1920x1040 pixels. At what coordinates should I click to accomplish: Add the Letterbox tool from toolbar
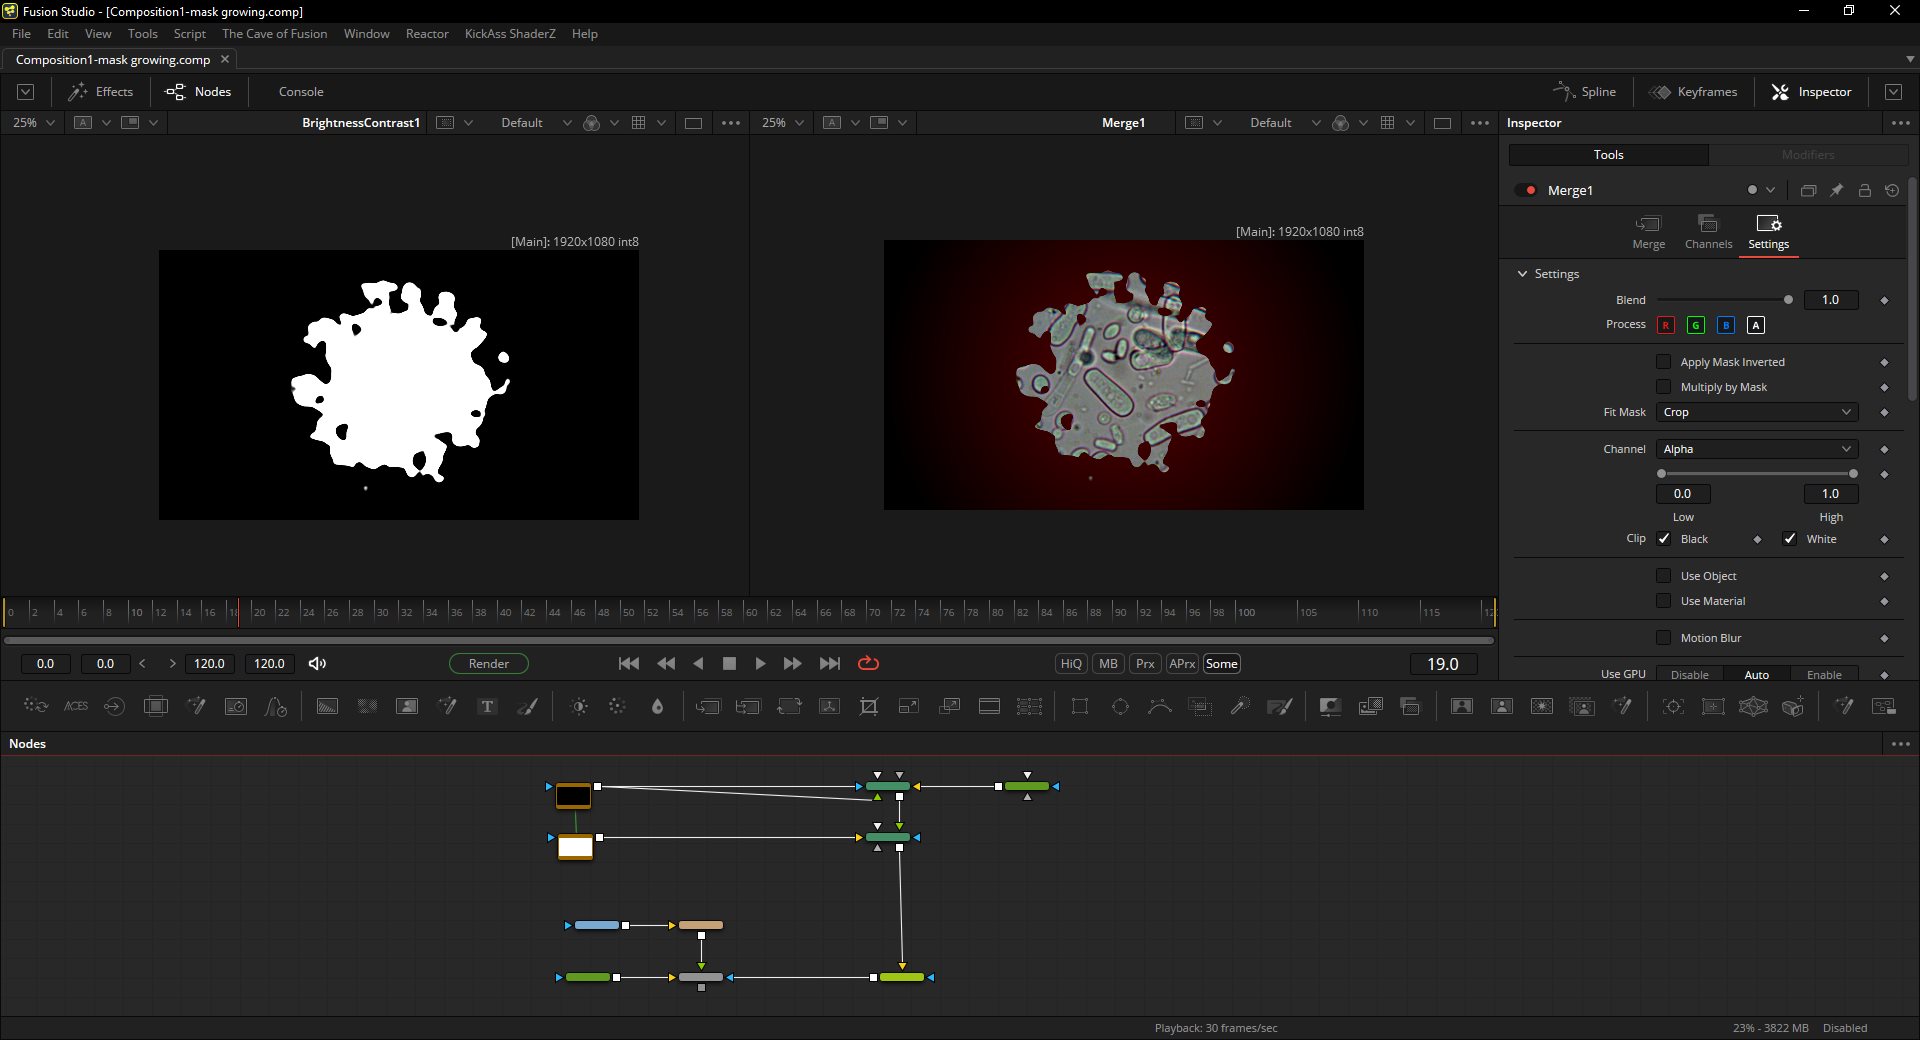coord(989,706)
